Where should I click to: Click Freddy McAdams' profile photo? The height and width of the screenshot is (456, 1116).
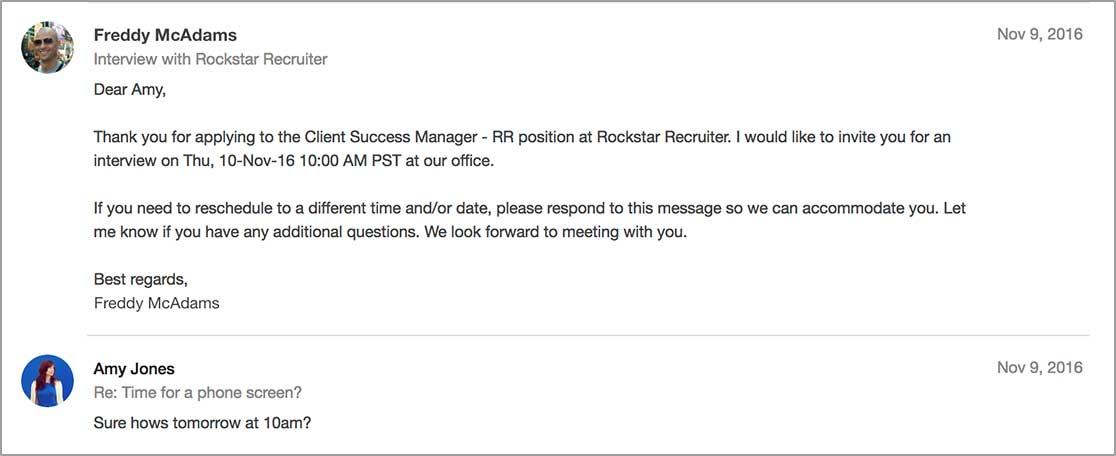[x=47, y=47]
